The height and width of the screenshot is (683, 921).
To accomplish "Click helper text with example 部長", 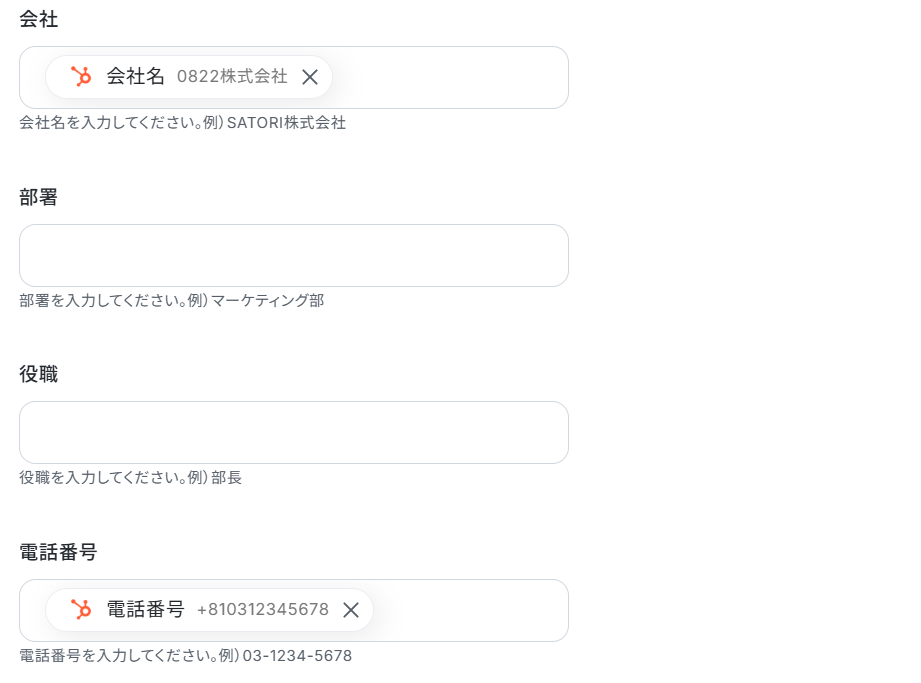I will pos(130,477).
